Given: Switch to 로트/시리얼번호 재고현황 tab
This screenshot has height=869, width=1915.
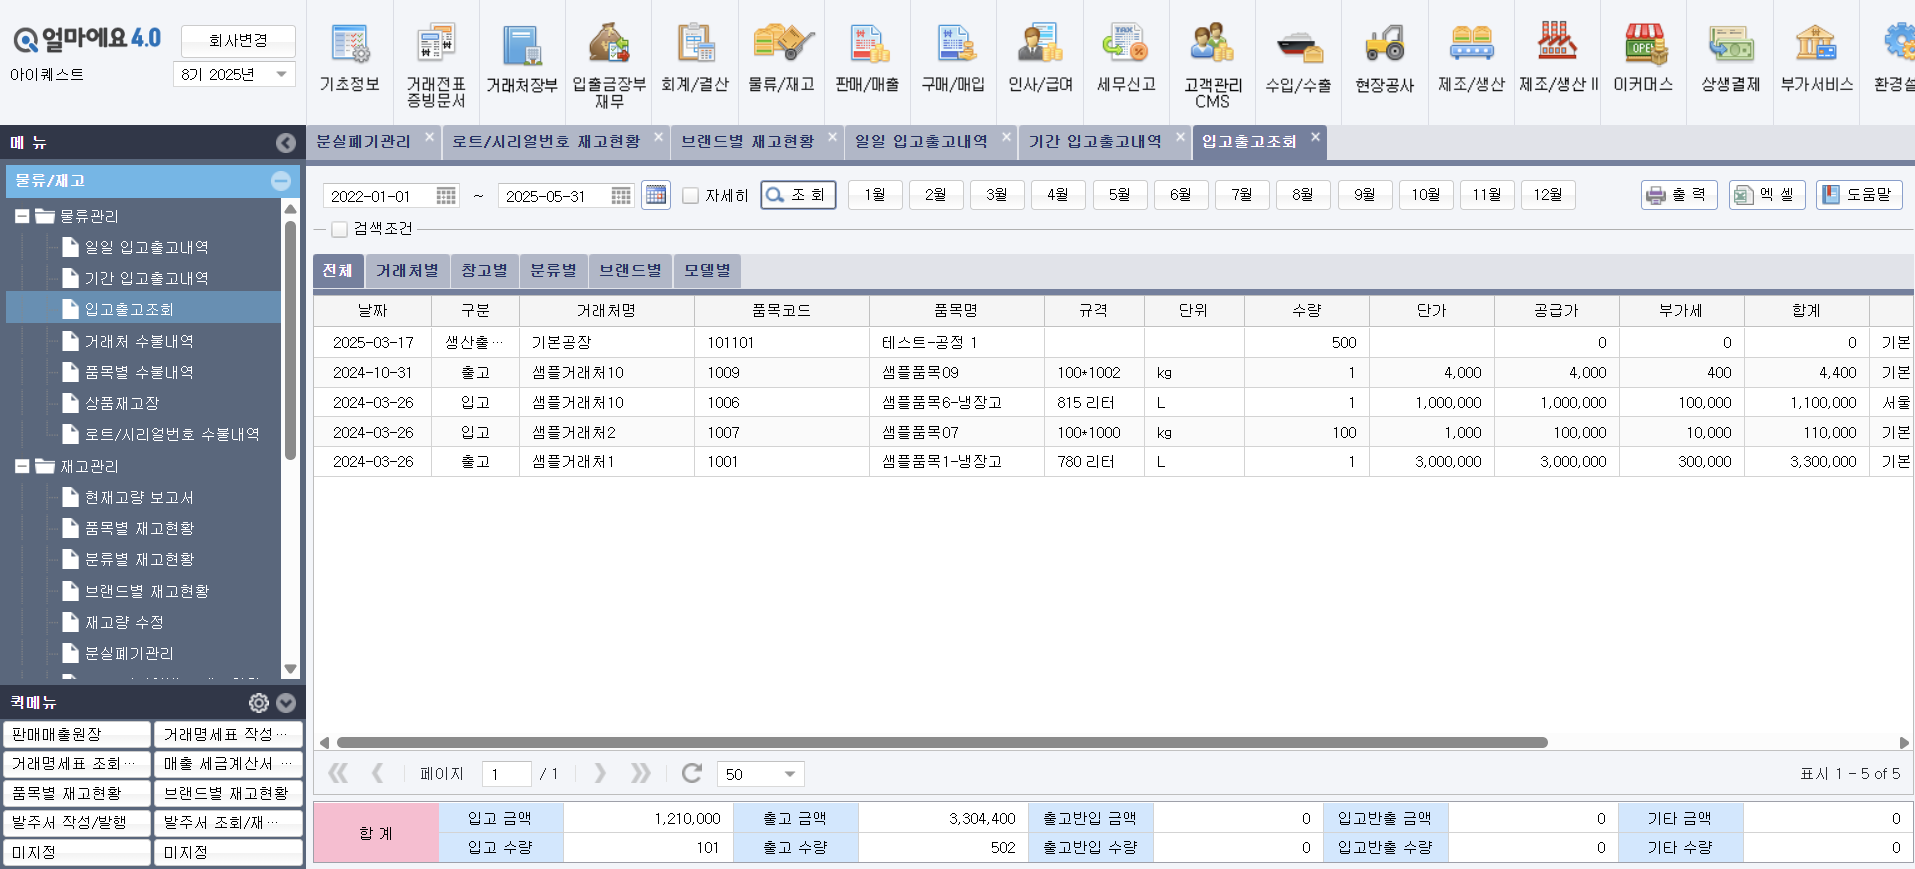Looking at the screenshot, I should [x=546, y=142].
